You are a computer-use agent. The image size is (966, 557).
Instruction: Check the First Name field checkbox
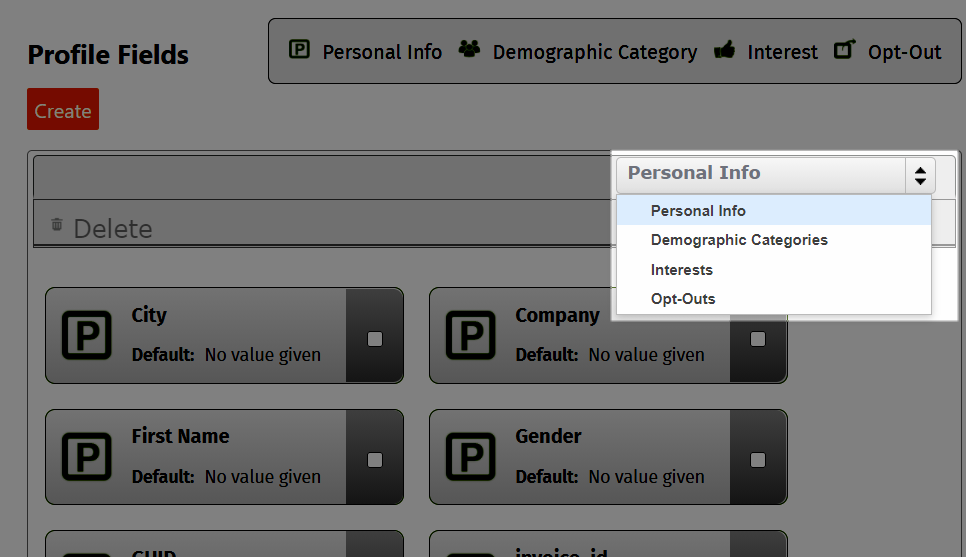375,460
